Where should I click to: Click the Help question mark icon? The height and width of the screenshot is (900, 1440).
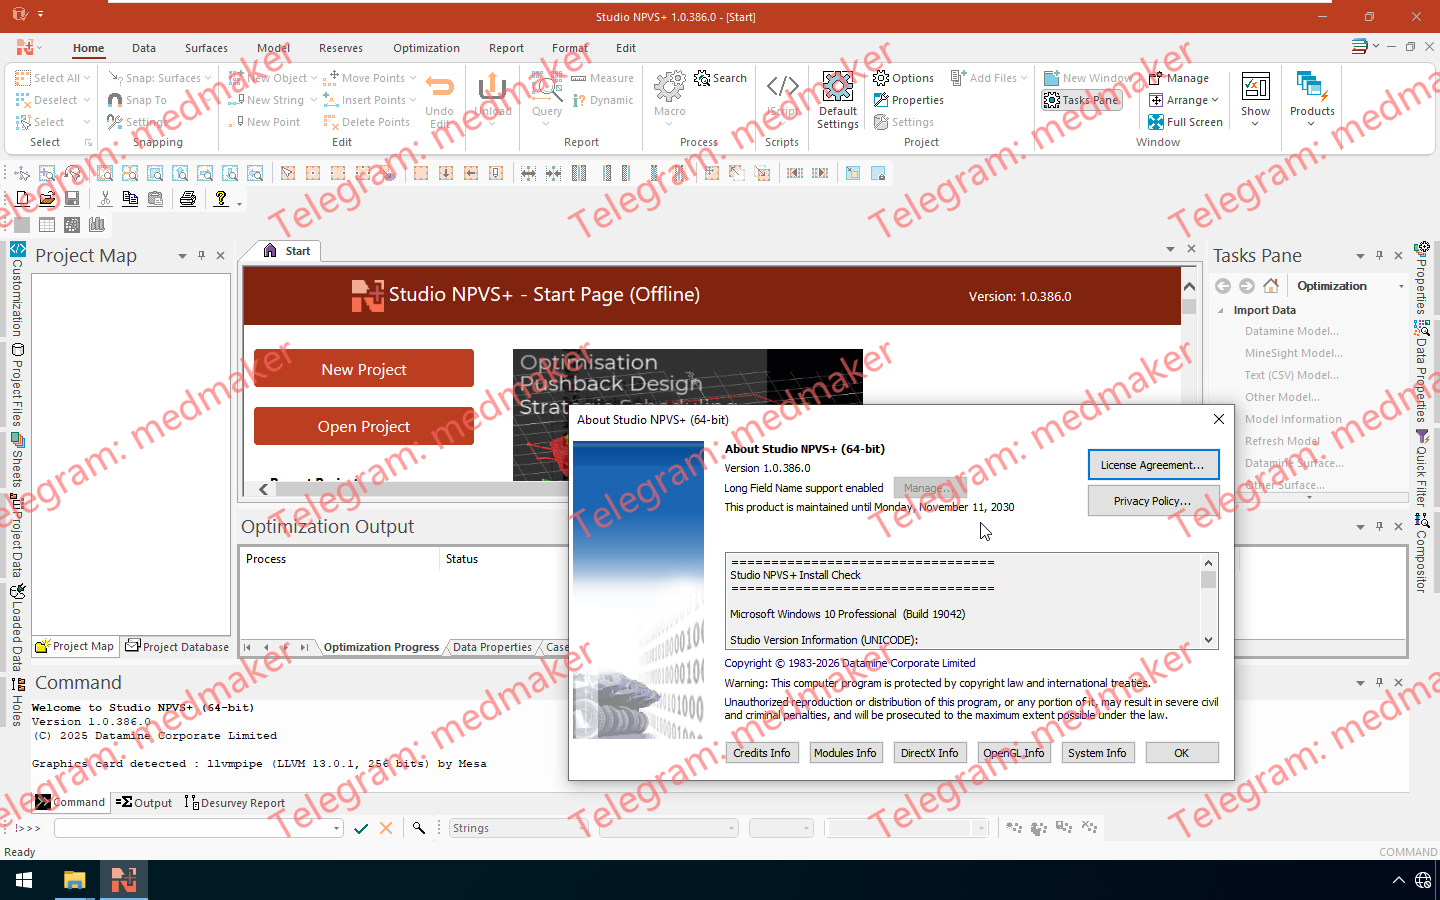(221, 199)
